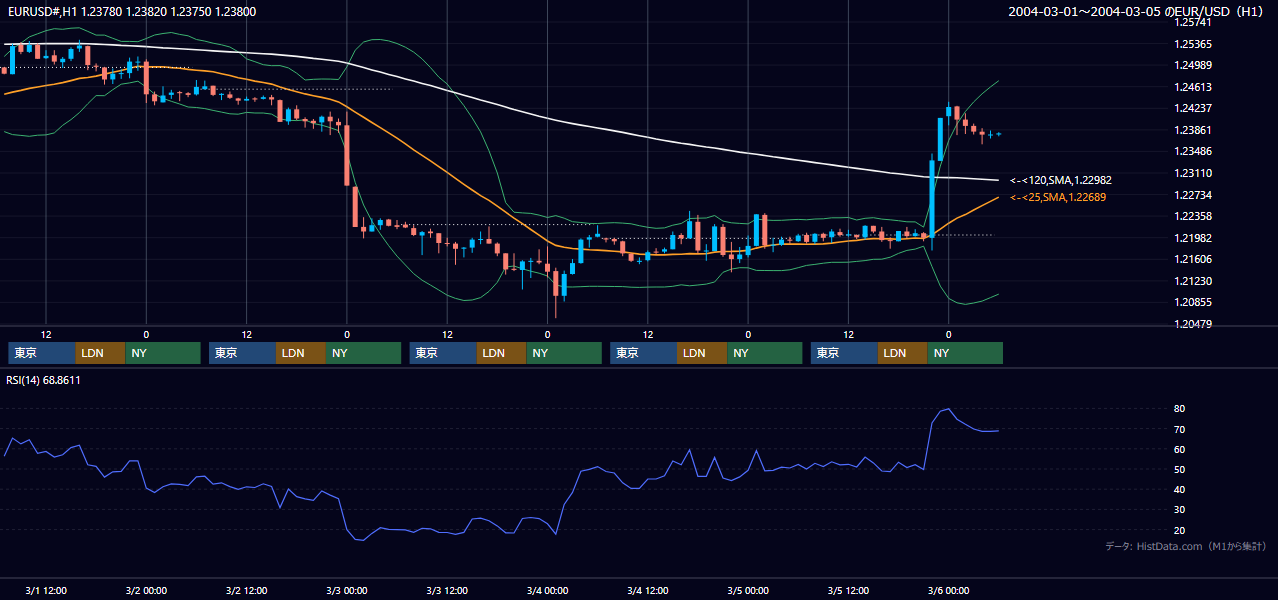1278x600 pixels.
Task: Click the RSI level 50 axis label
Action: pyautogui.click(x=1180, y=469)
